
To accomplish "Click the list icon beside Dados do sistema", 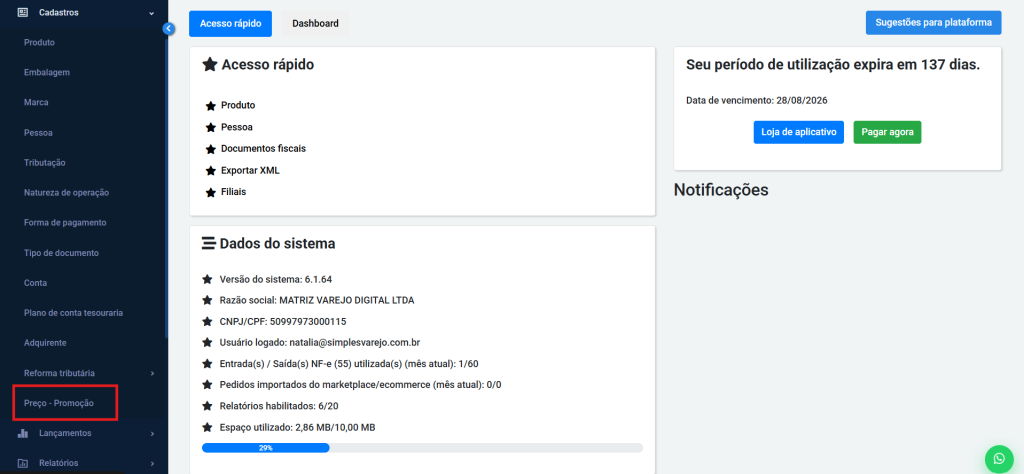I will point(209,243).
